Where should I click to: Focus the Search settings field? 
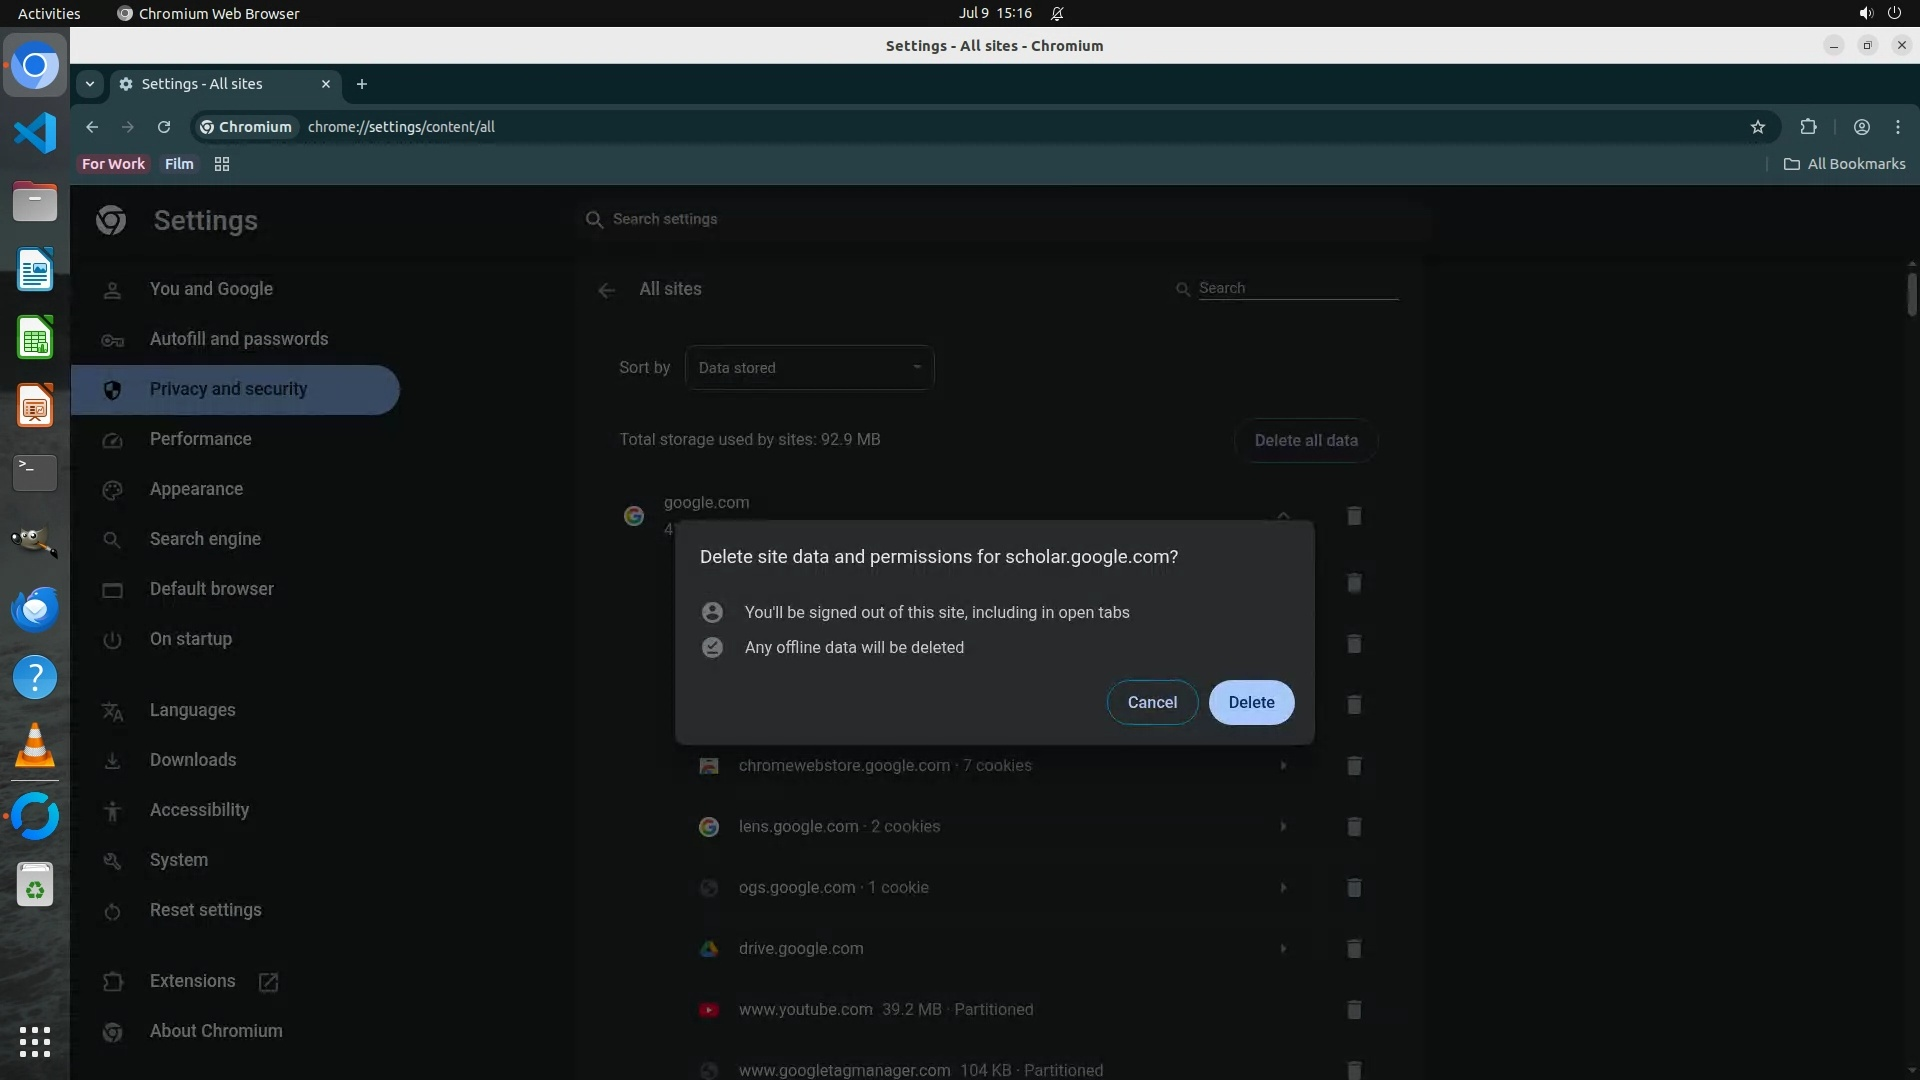[1000, 219]
